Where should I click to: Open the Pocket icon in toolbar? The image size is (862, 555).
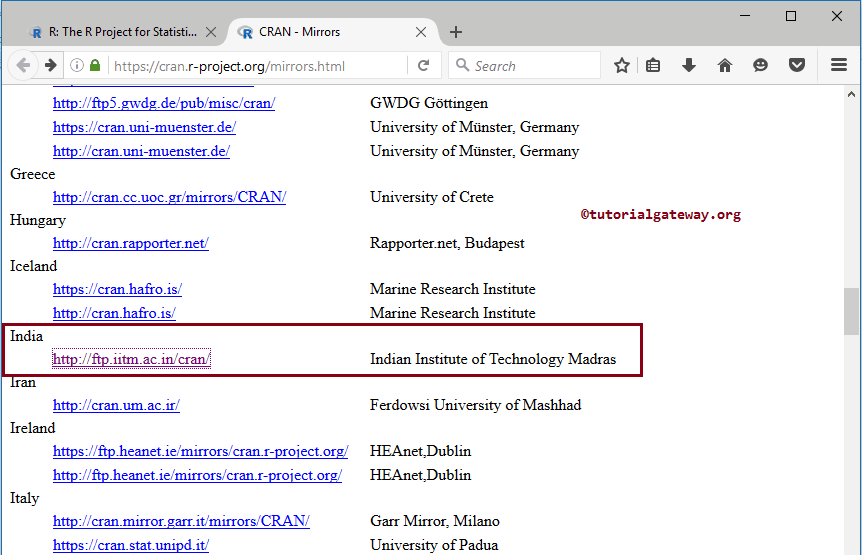coord(797,65)
